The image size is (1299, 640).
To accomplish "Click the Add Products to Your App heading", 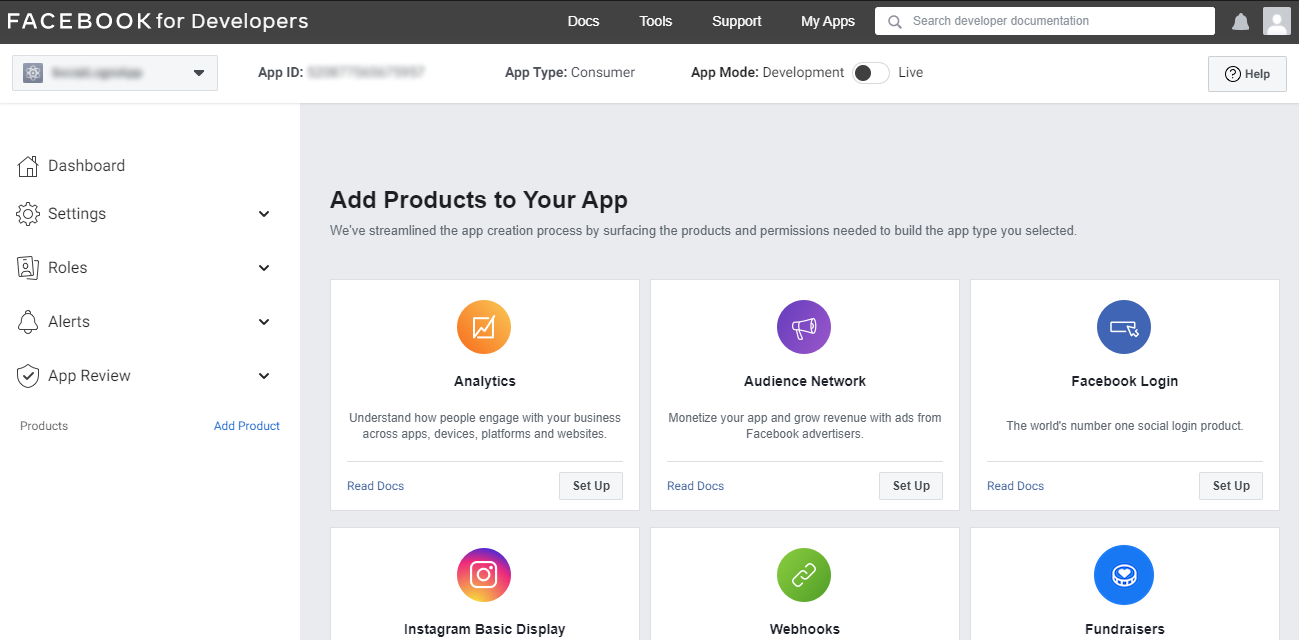I will click(x=479, y=200).
